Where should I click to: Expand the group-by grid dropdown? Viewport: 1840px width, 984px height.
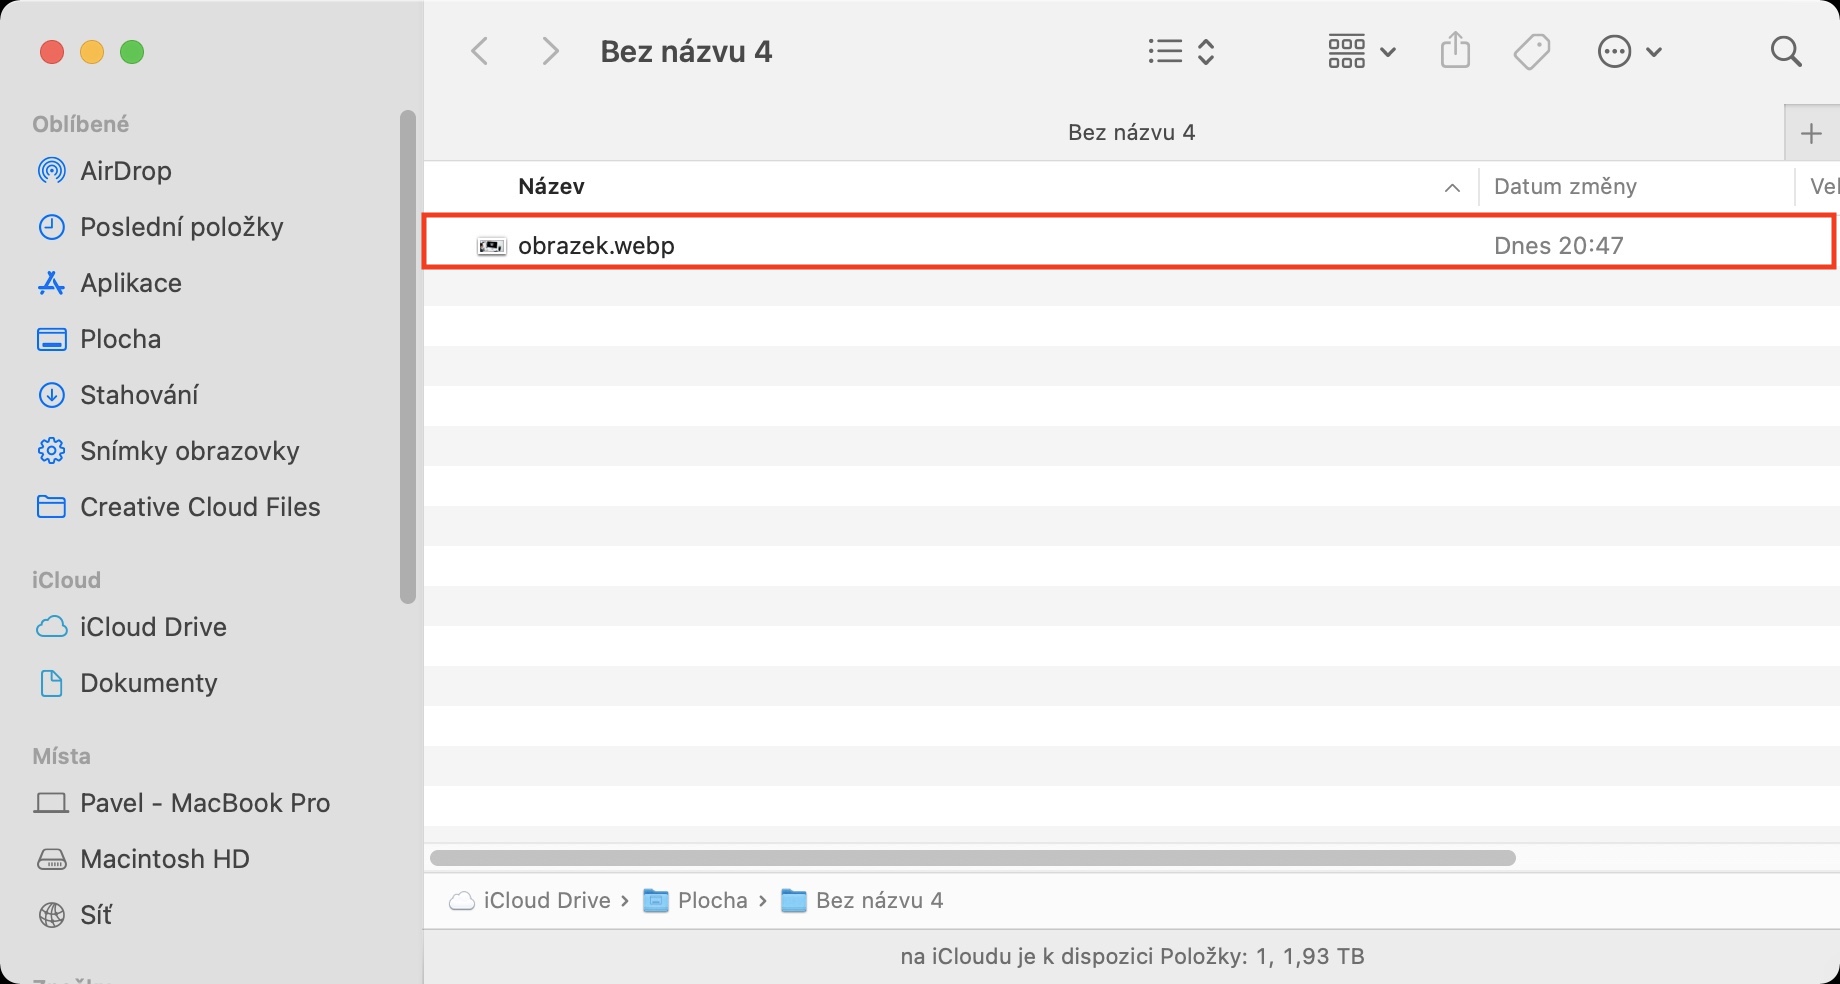pyautogui.click(x=1360, y=51)
